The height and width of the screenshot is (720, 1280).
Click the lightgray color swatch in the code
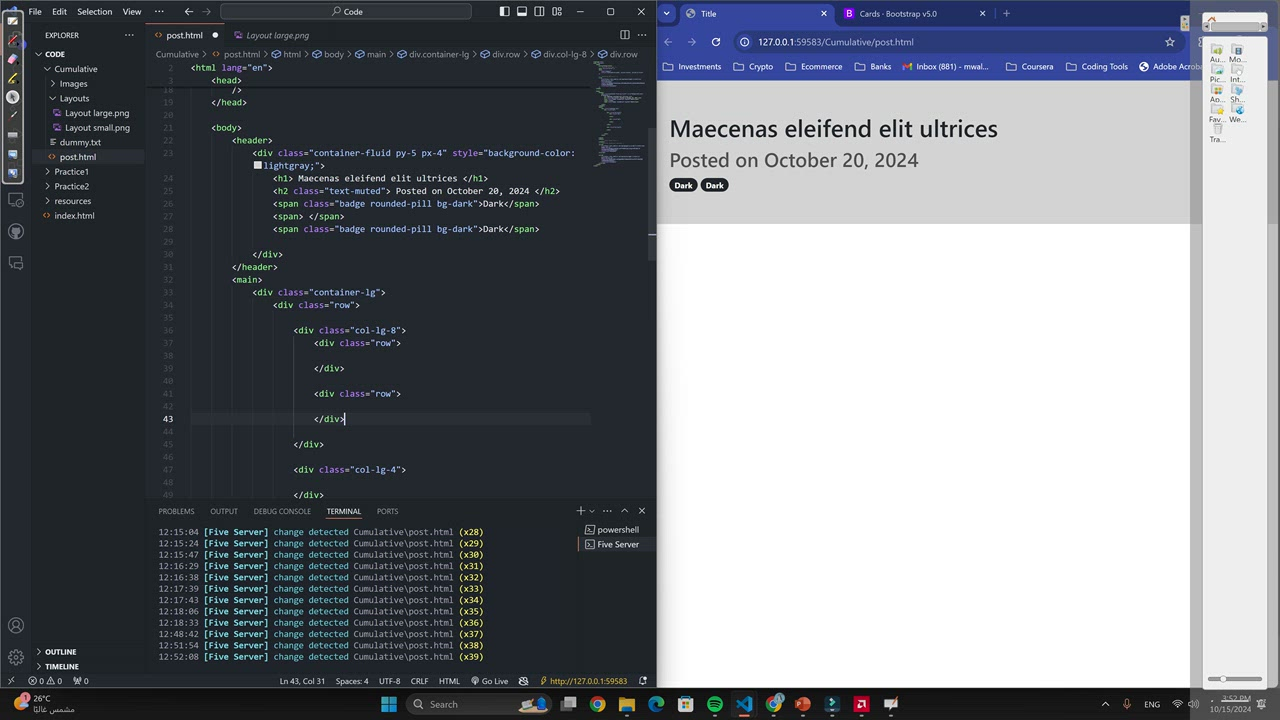[x=257, y=166]
